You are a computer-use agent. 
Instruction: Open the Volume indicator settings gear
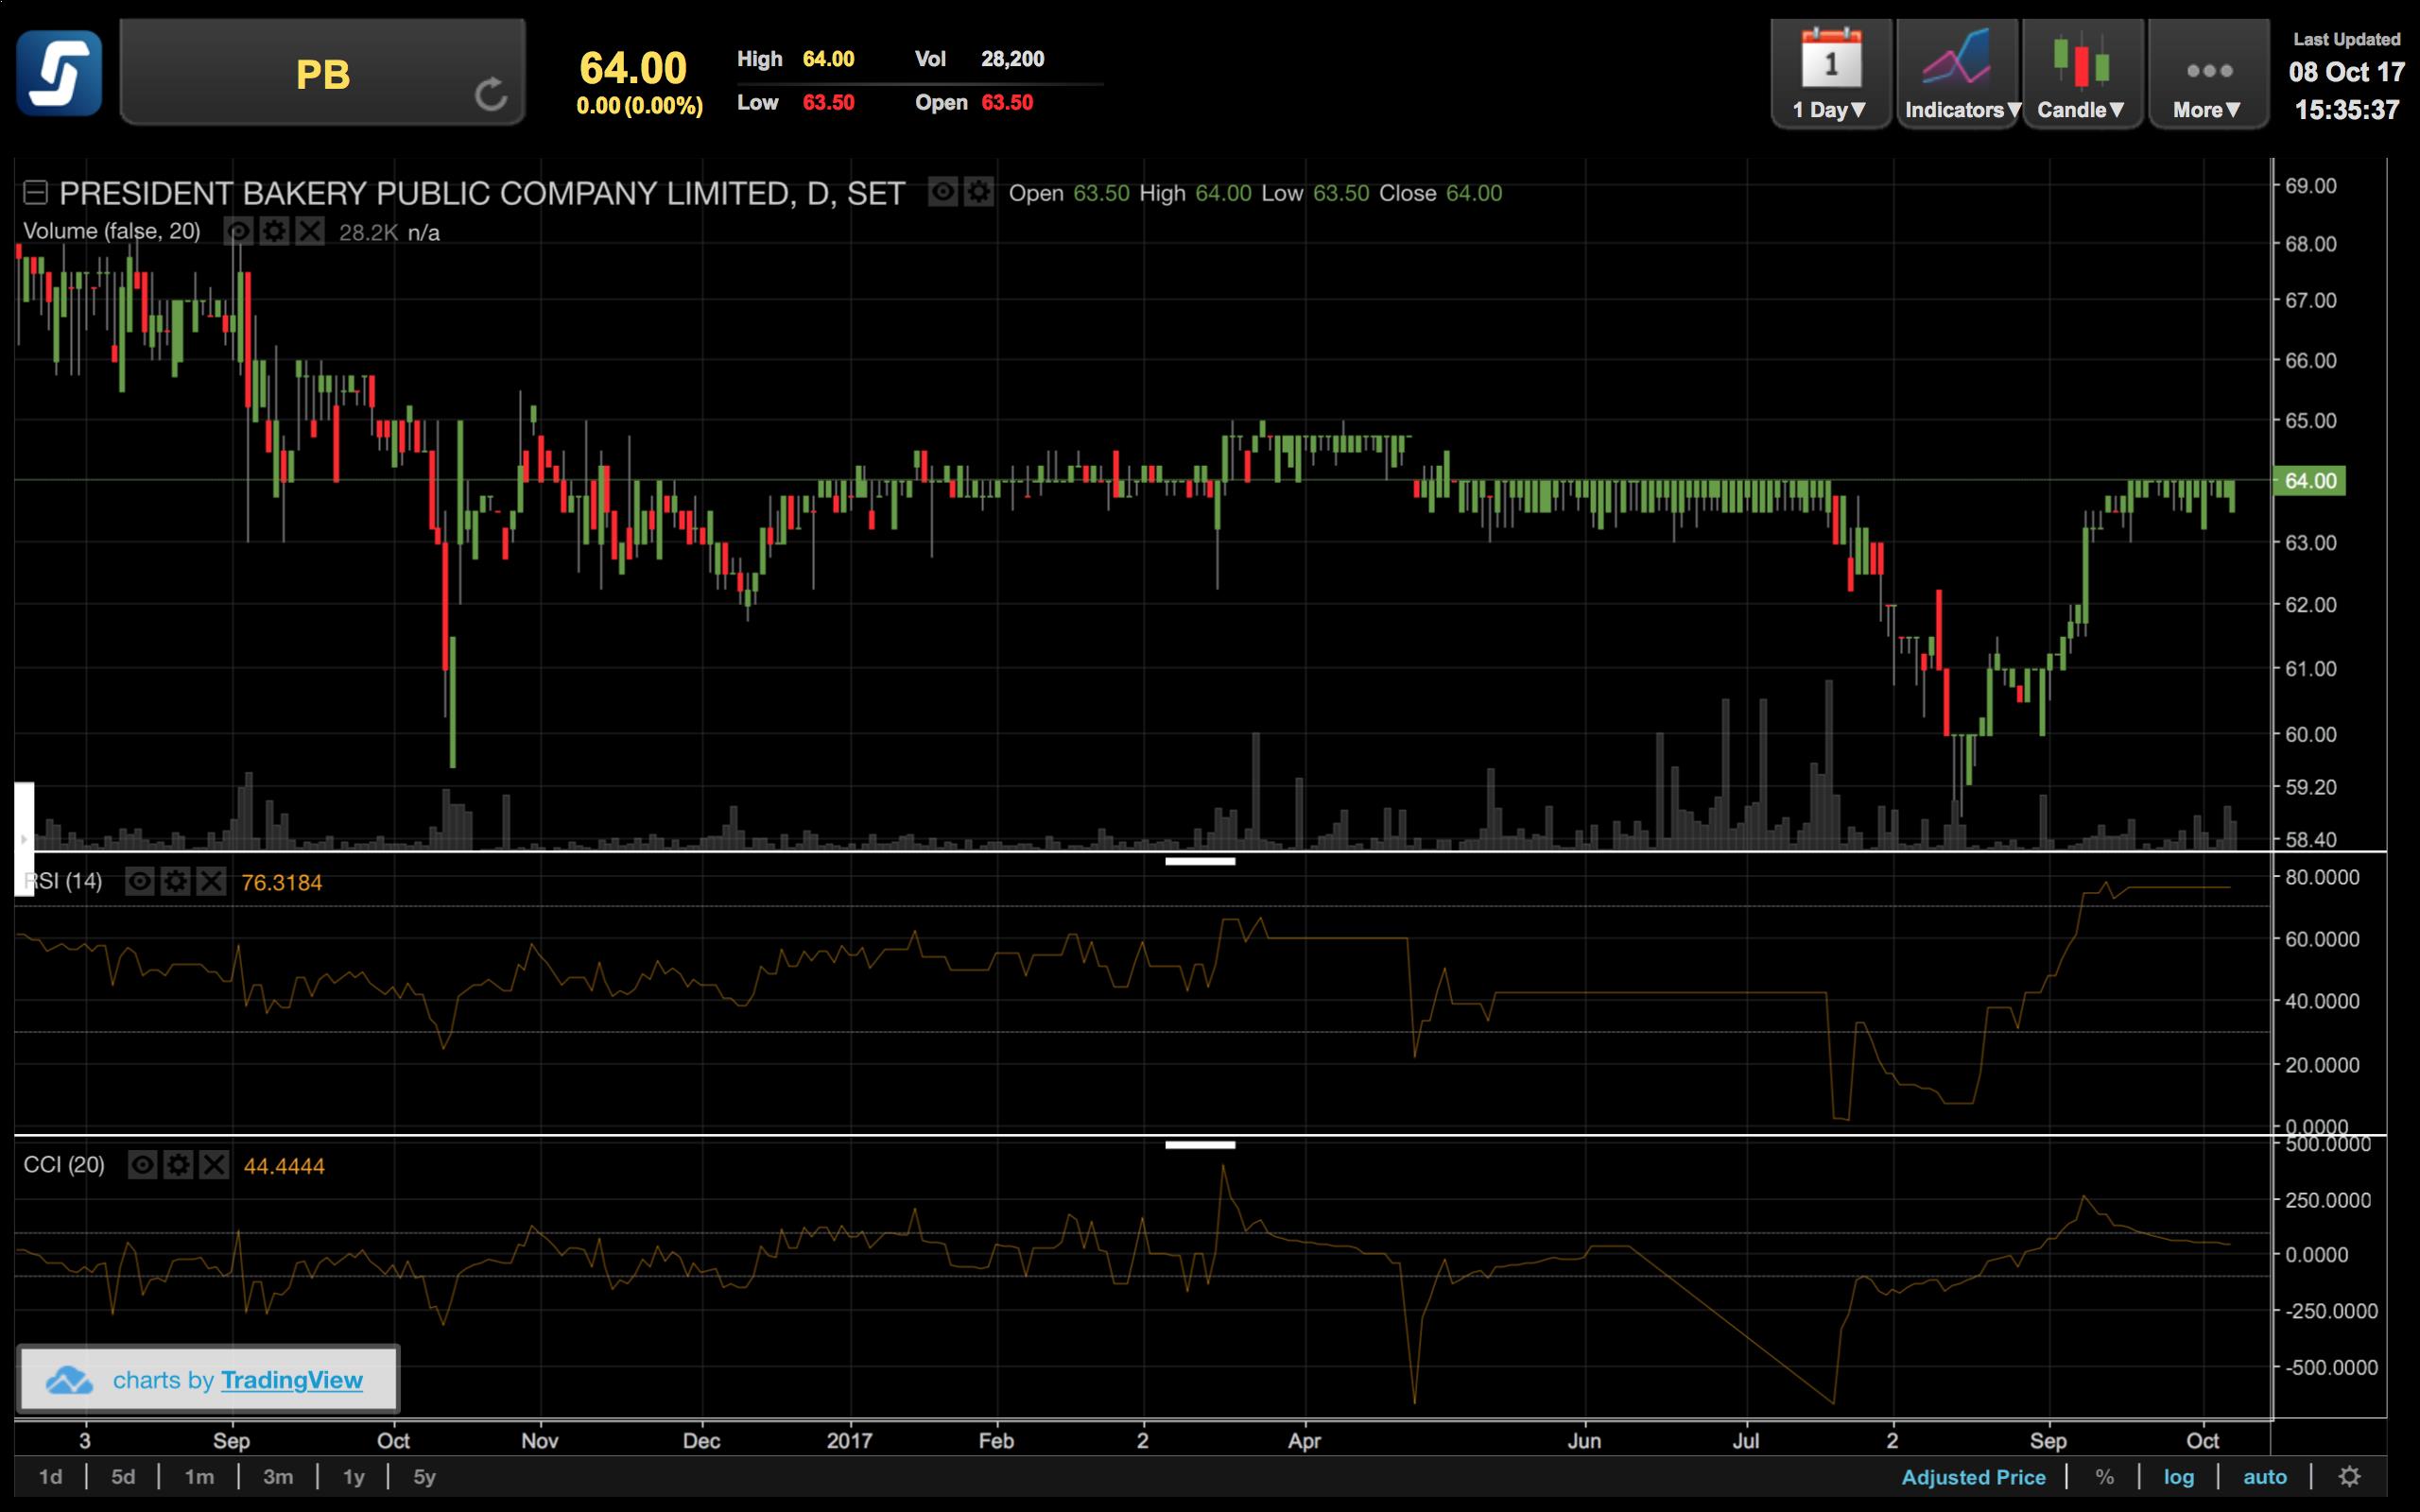274,232
